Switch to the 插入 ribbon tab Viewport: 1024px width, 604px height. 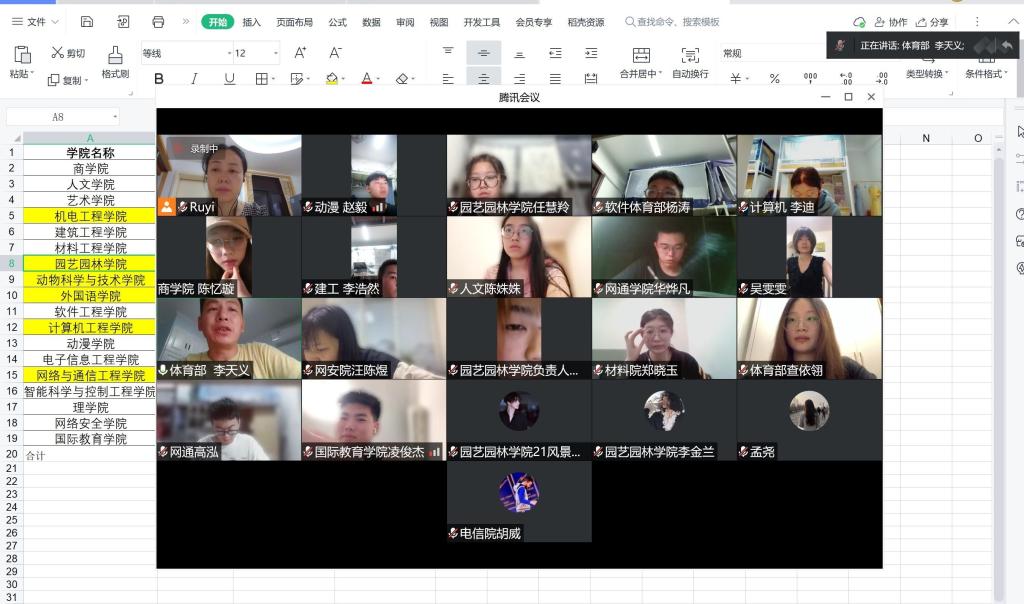[252, 22]
